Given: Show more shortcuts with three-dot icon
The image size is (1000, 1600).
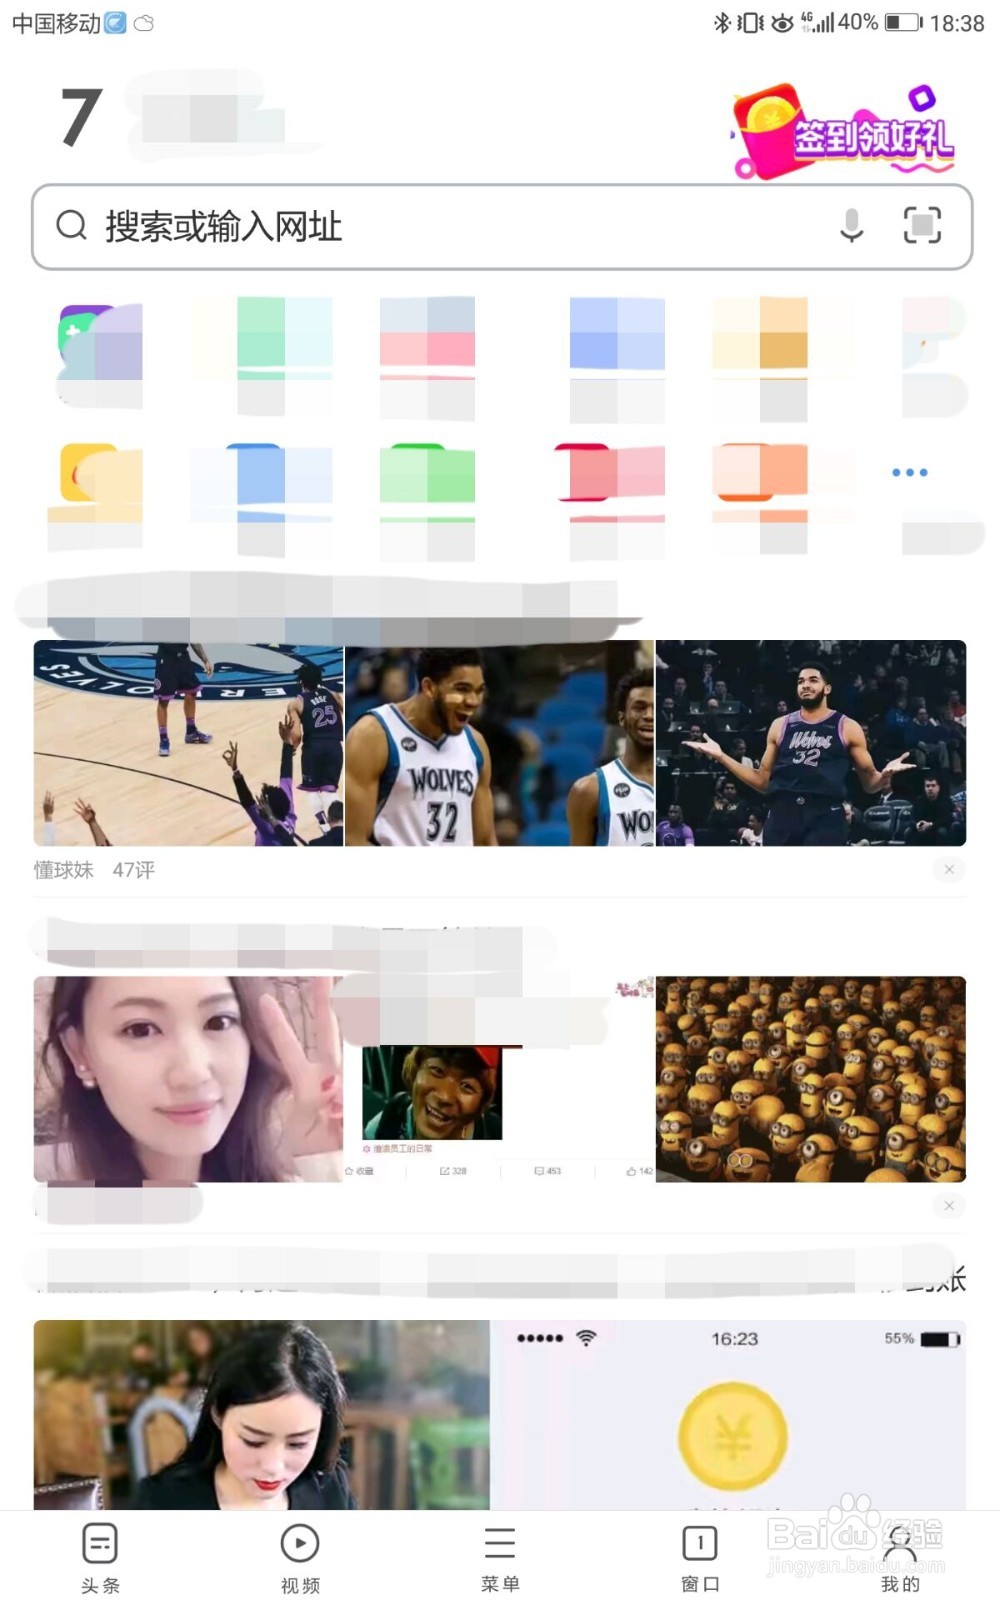Looking at the screenshot, I should pyautogui.click(x=910, y=472).
